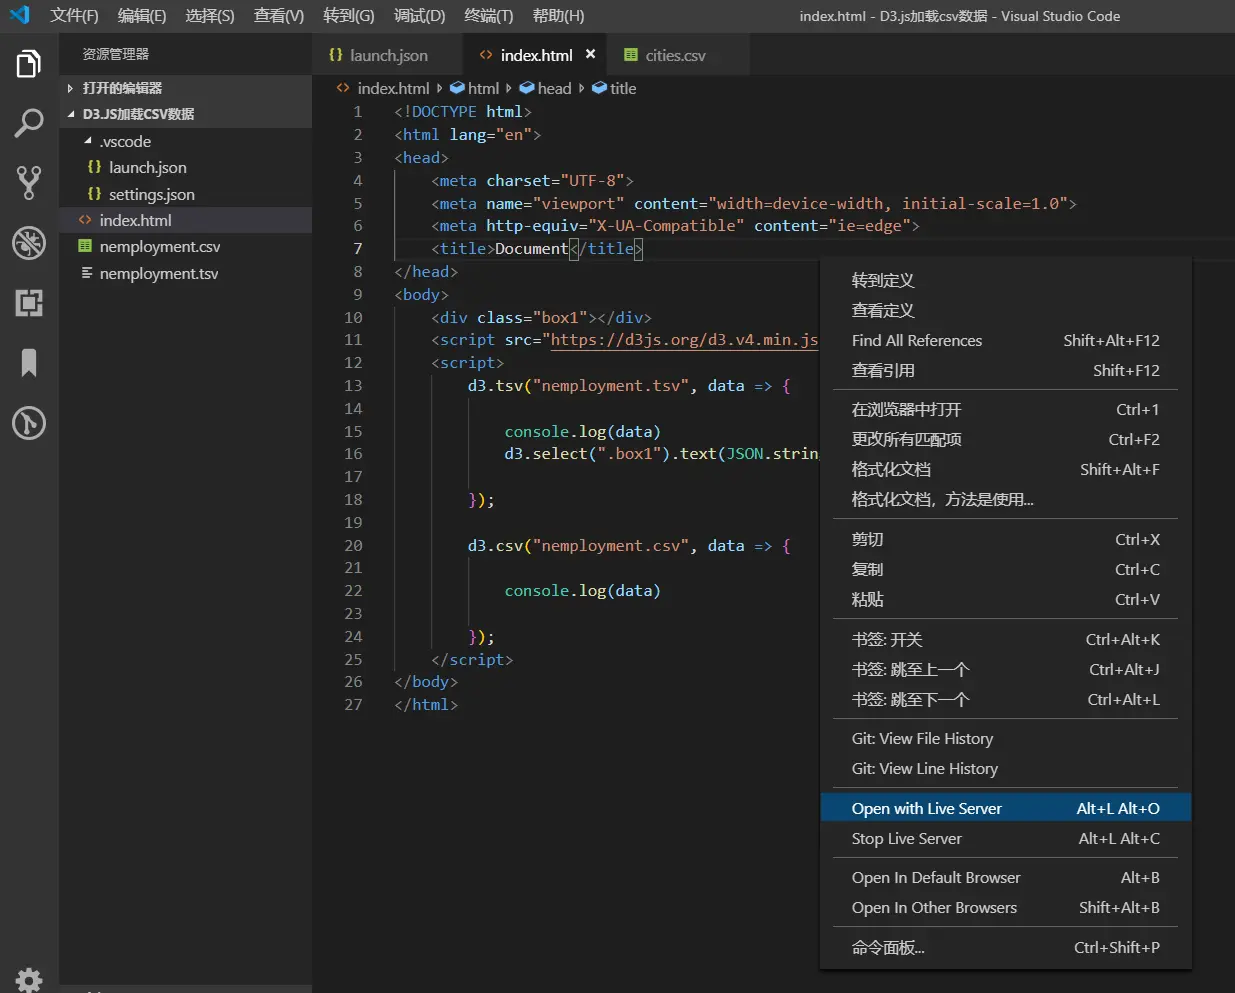Open the Debug view icon

29,243
